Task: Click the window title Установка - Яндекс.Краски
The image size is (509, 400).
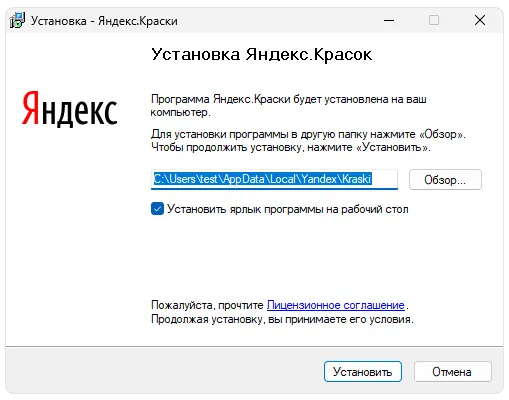Action: pyautogui.click(x=104, y=21)
